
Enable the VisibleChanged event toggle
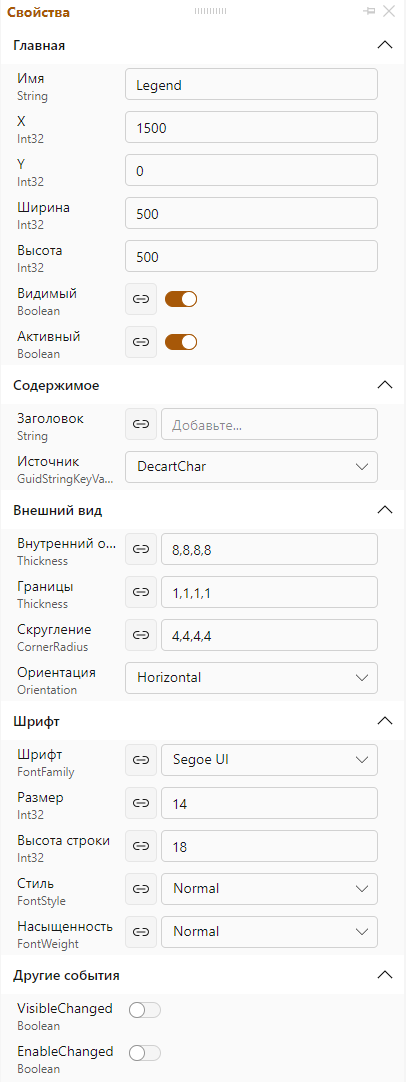coord(145,1010)
